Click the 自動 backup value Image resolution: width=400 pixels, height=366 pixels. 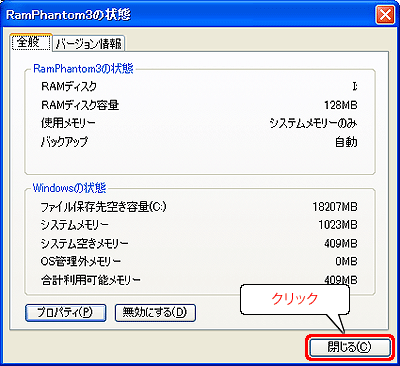point(346,142)
